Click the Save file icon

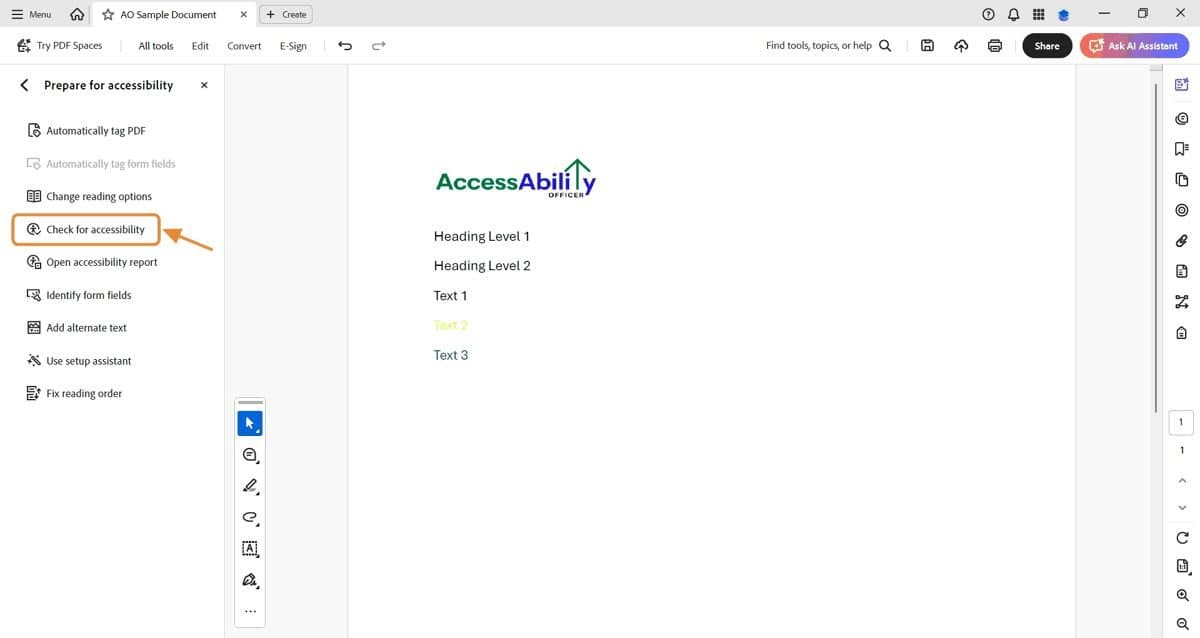927,45
